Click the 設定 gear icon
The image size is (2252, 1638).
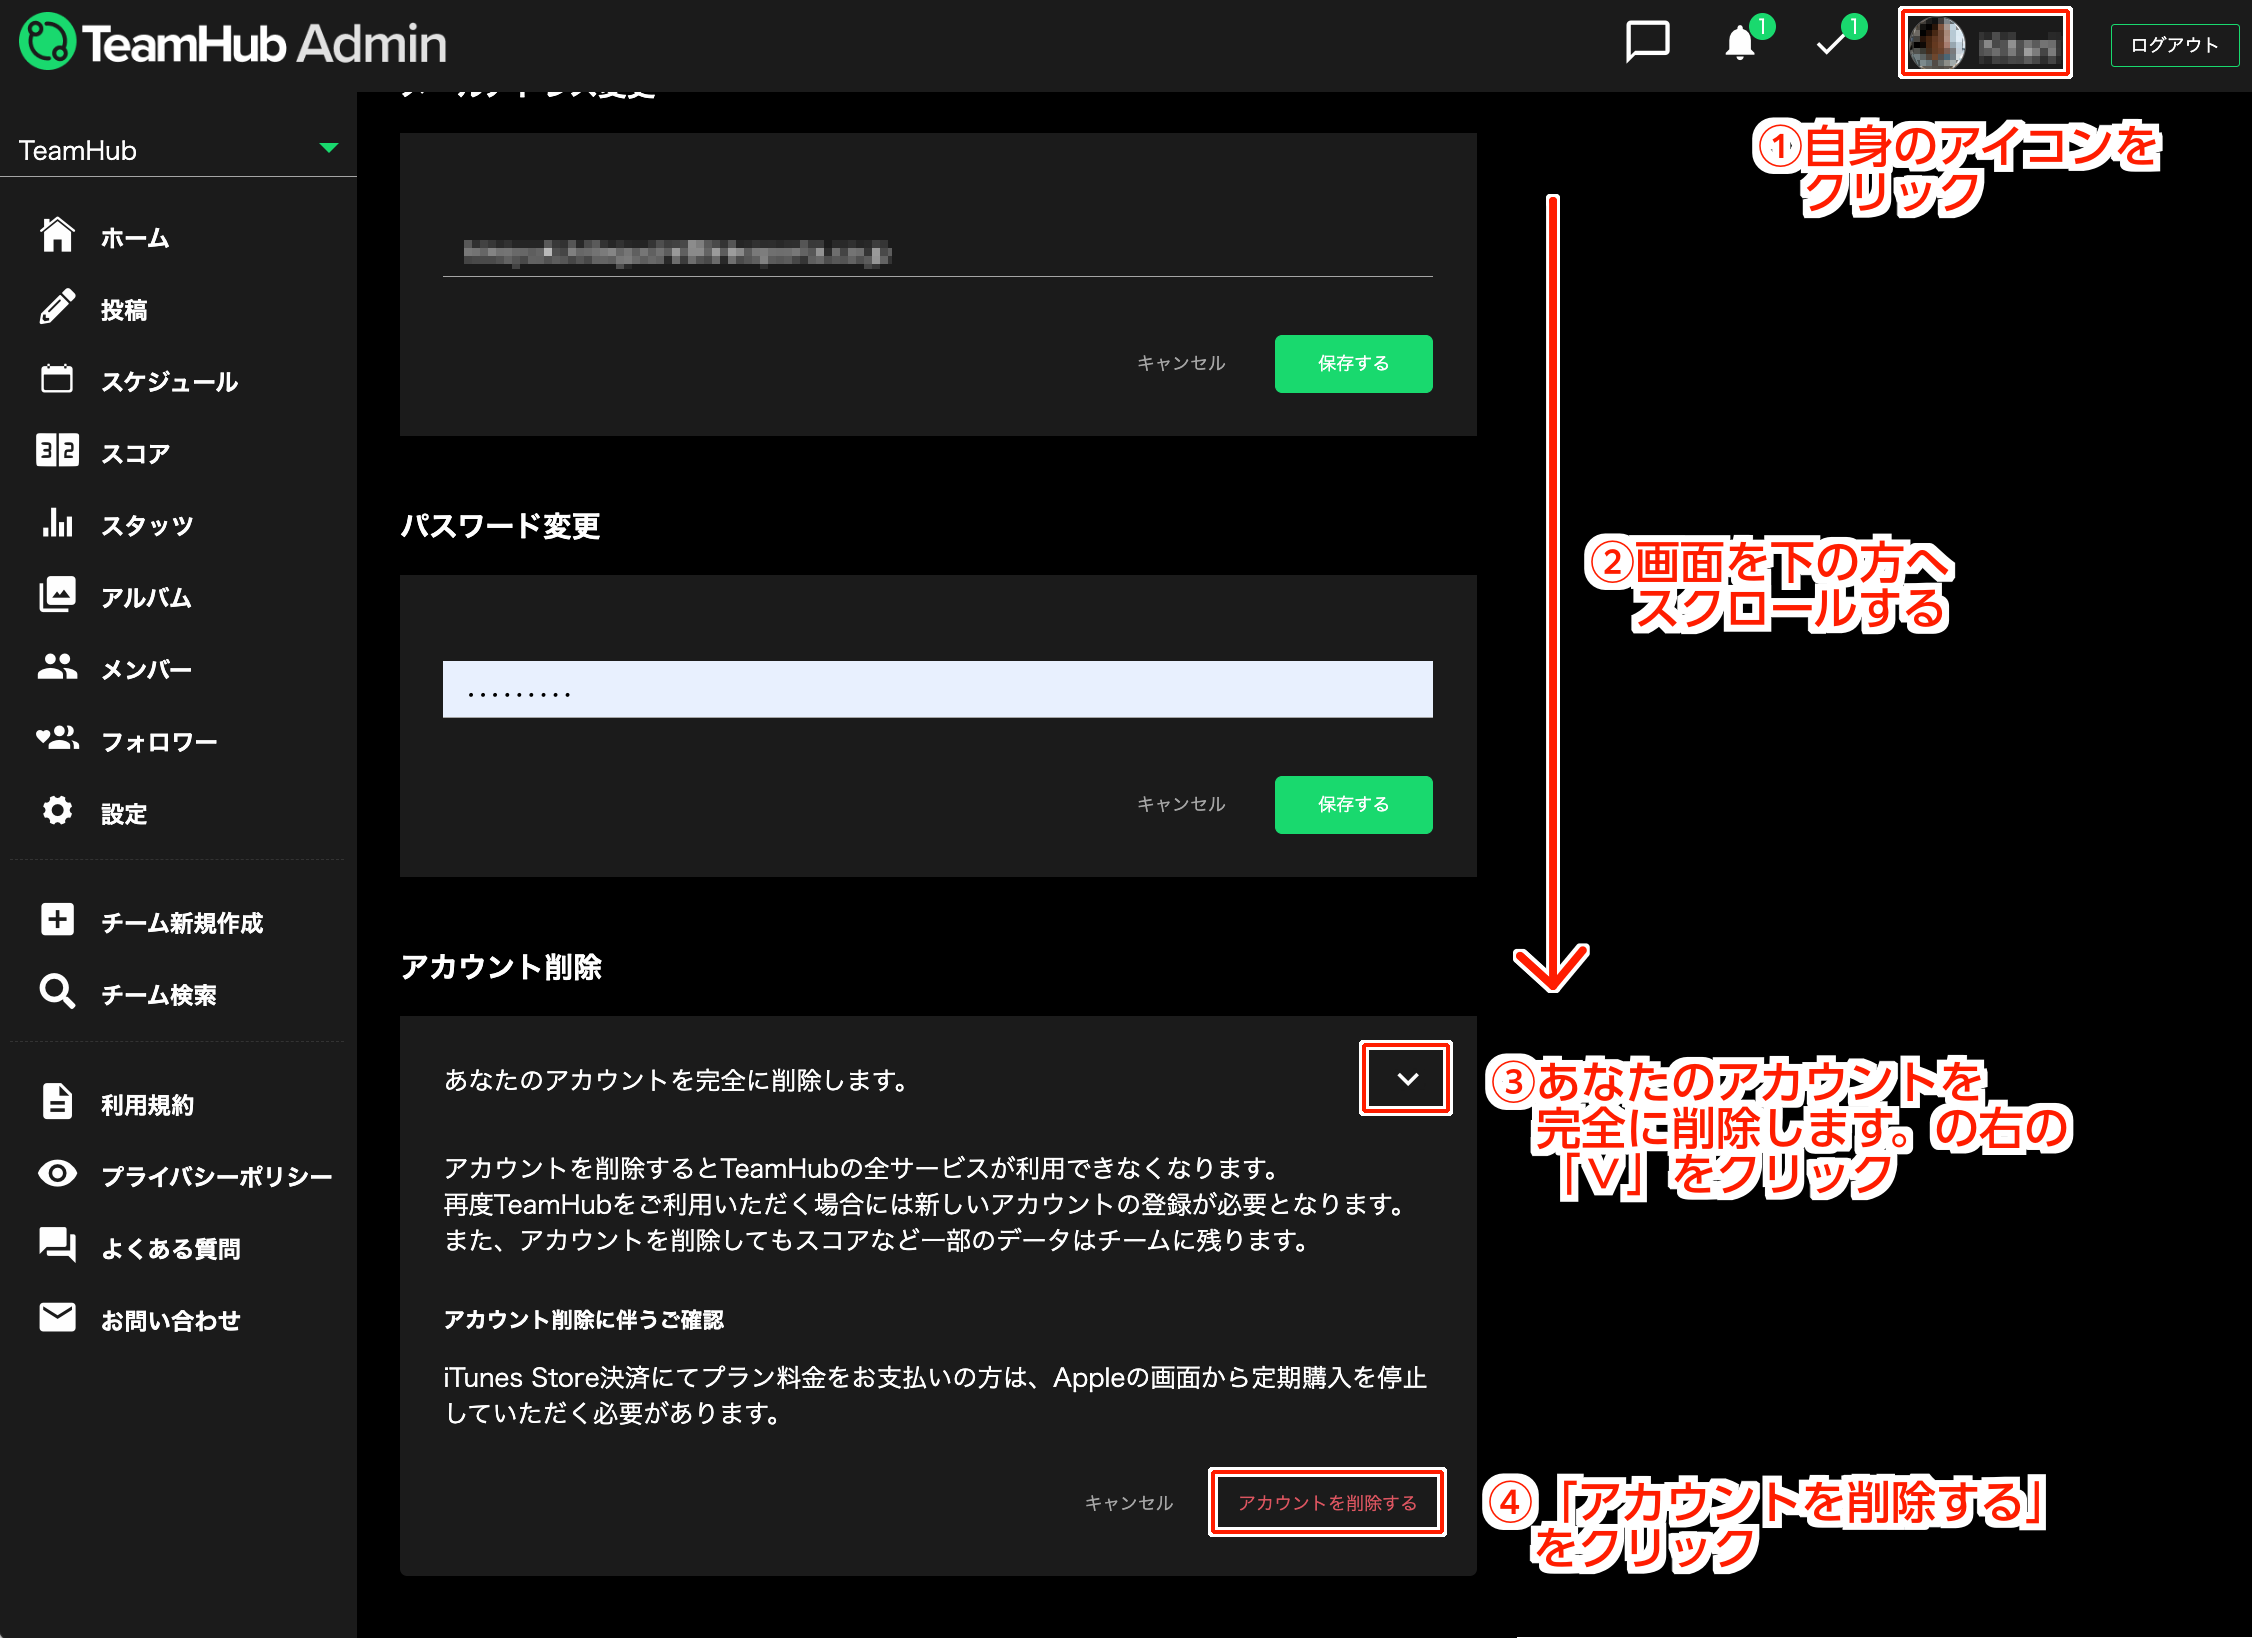[57, 812]
